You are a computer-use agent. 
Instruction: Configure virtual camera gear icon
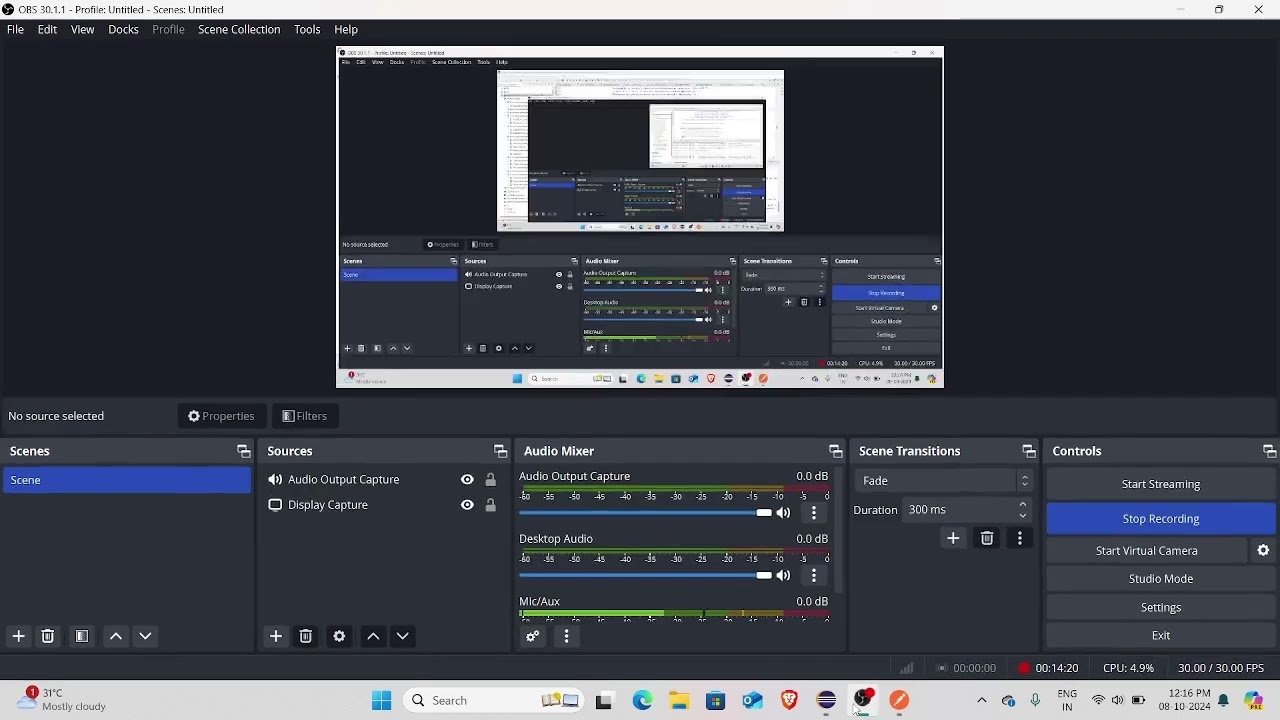coord(1263,551)
